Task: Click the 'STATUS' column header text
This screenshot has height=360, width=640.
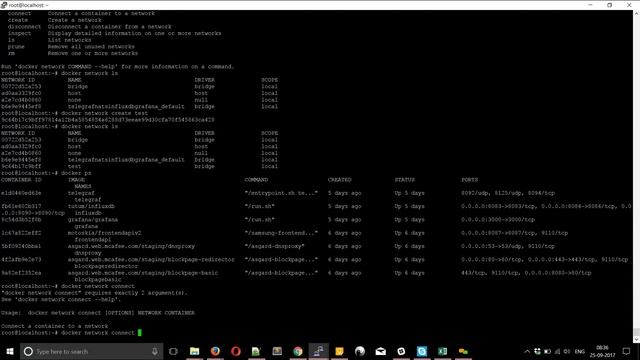Action: pos(405,180)
